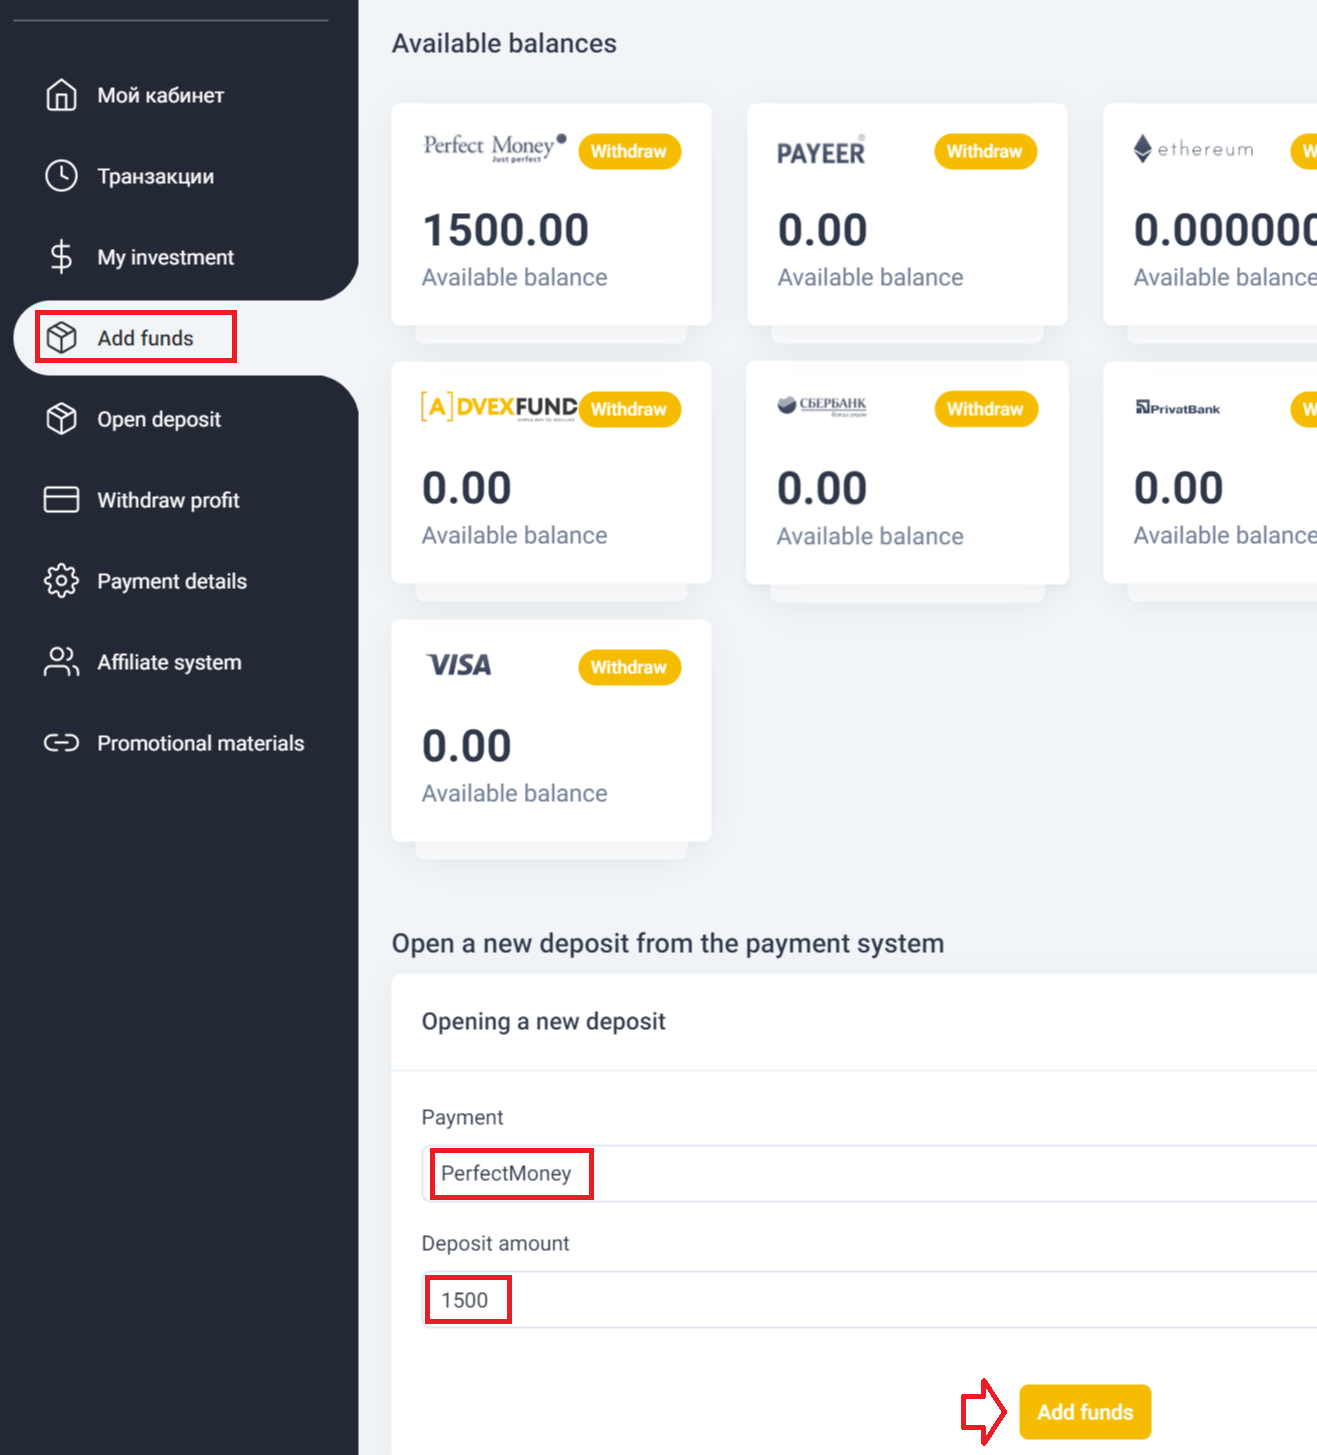Click the Deposit amount field
Screen dimensions: 1317x1455
(869, 1300)
